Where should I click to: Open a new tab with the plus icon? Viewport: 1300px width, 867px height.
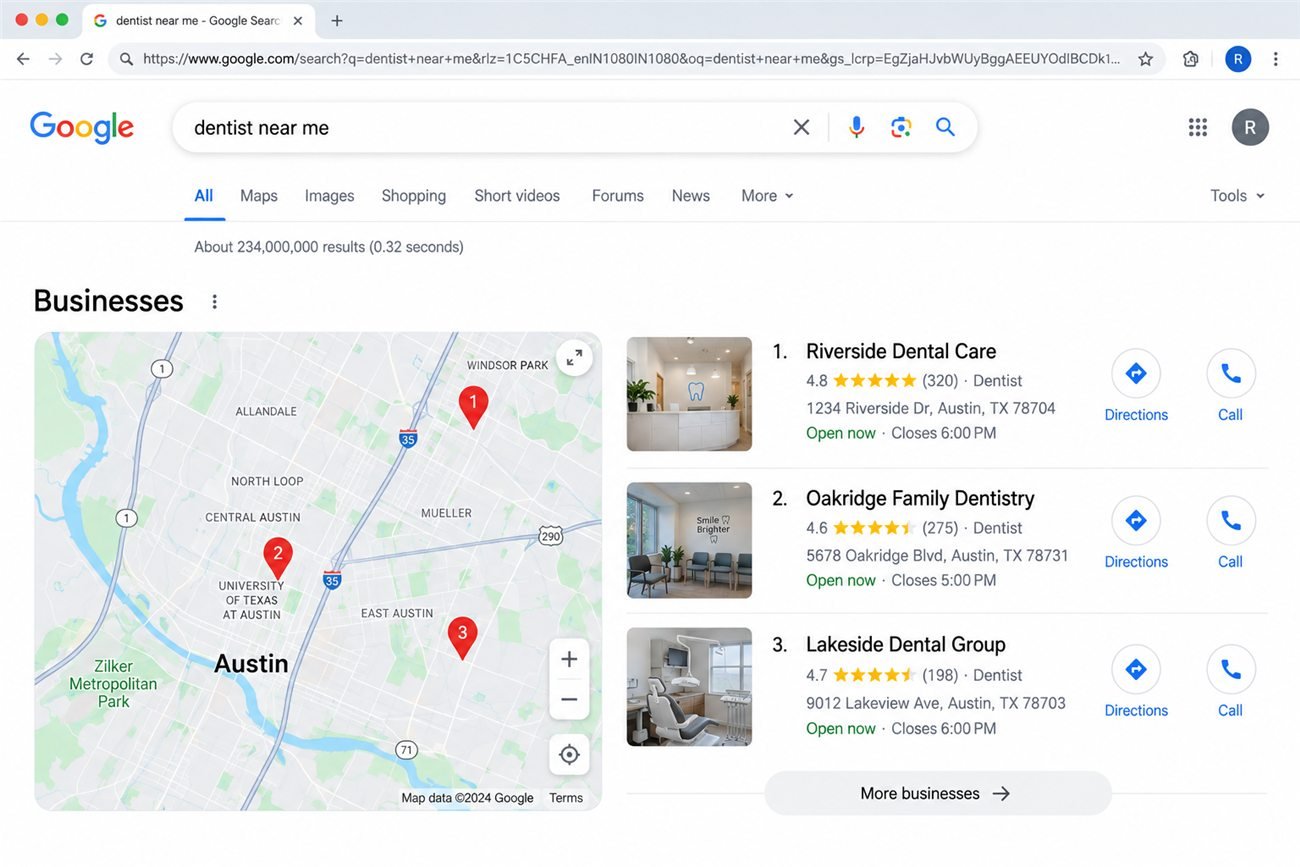tap(337, 20)
